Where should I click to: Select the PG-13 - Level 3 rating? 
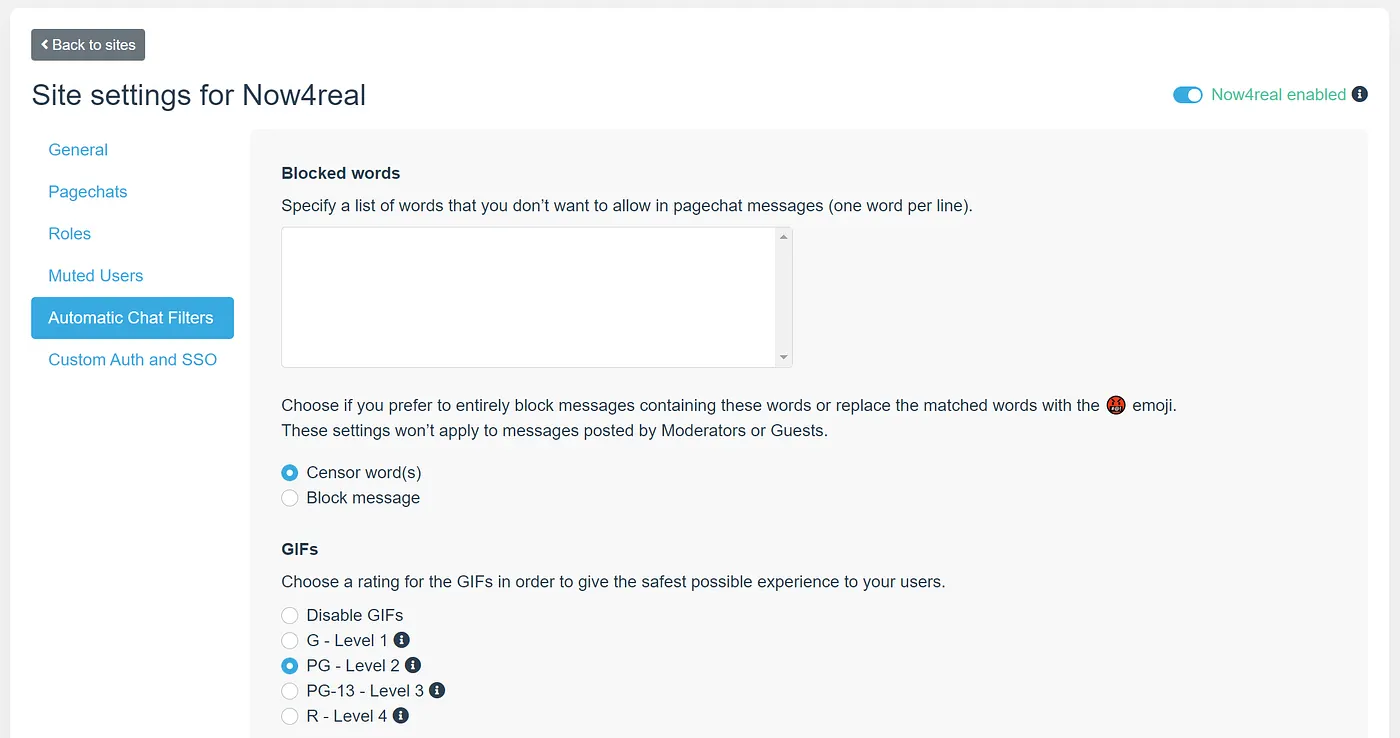(x=290, y=691)
